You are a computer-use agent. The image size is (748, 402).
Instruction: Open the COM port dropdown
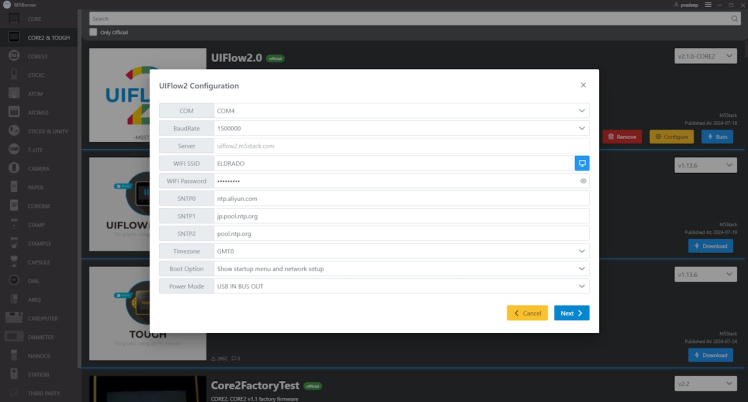click(x=401, y=111)
